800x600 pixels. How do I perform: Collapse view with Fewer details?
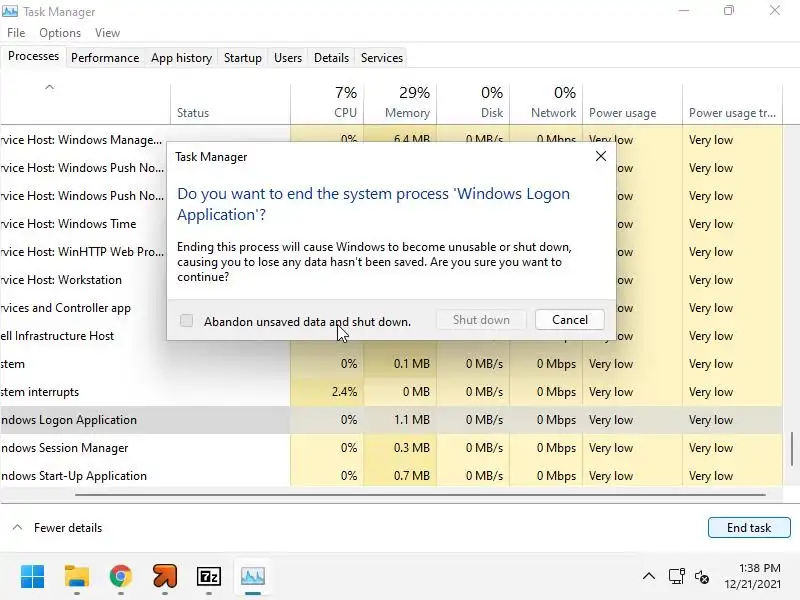58,528
